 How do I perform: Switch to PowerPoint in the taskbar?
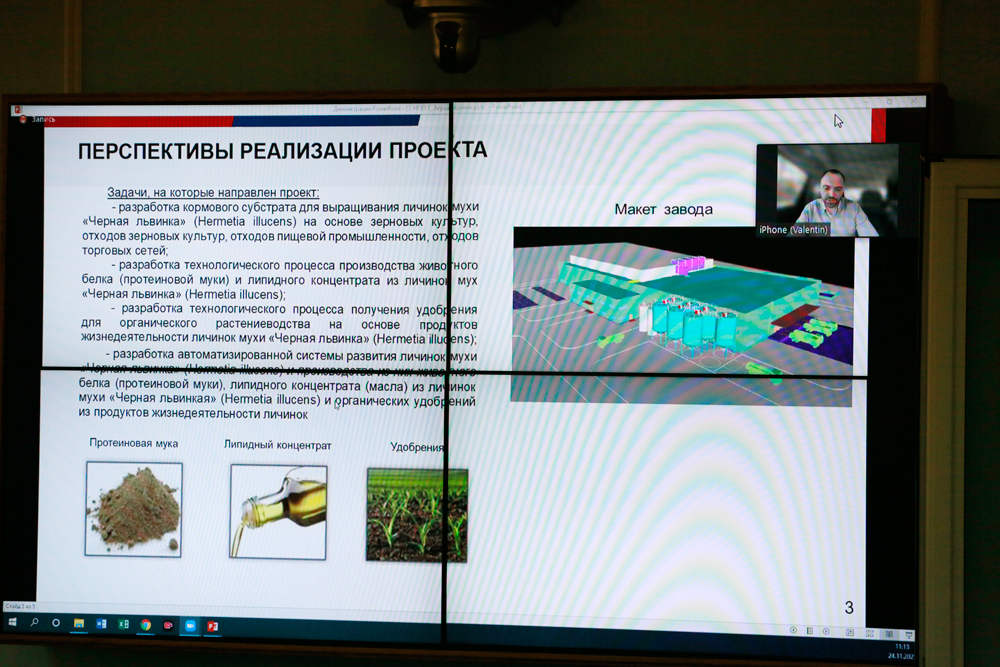tap(212, 626)
